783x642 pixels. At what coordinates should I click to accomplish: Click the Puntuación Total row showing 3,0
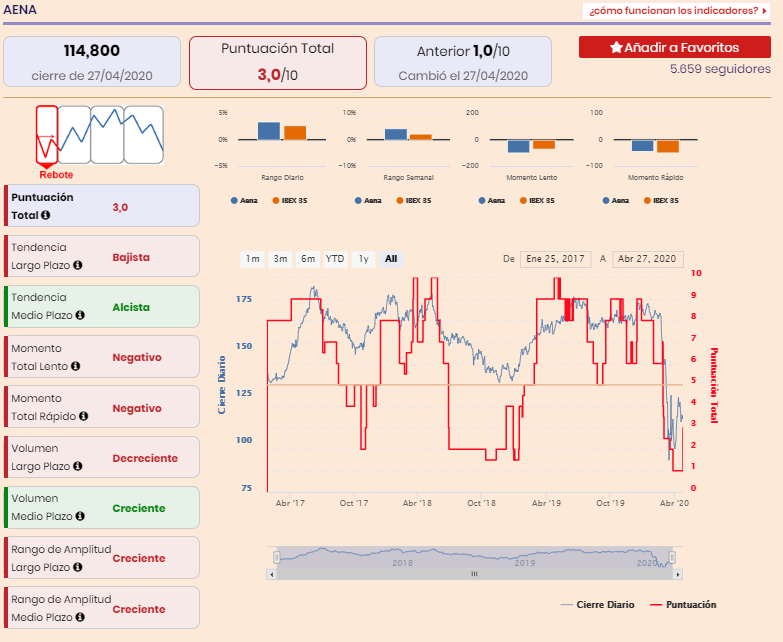(102, 206)
